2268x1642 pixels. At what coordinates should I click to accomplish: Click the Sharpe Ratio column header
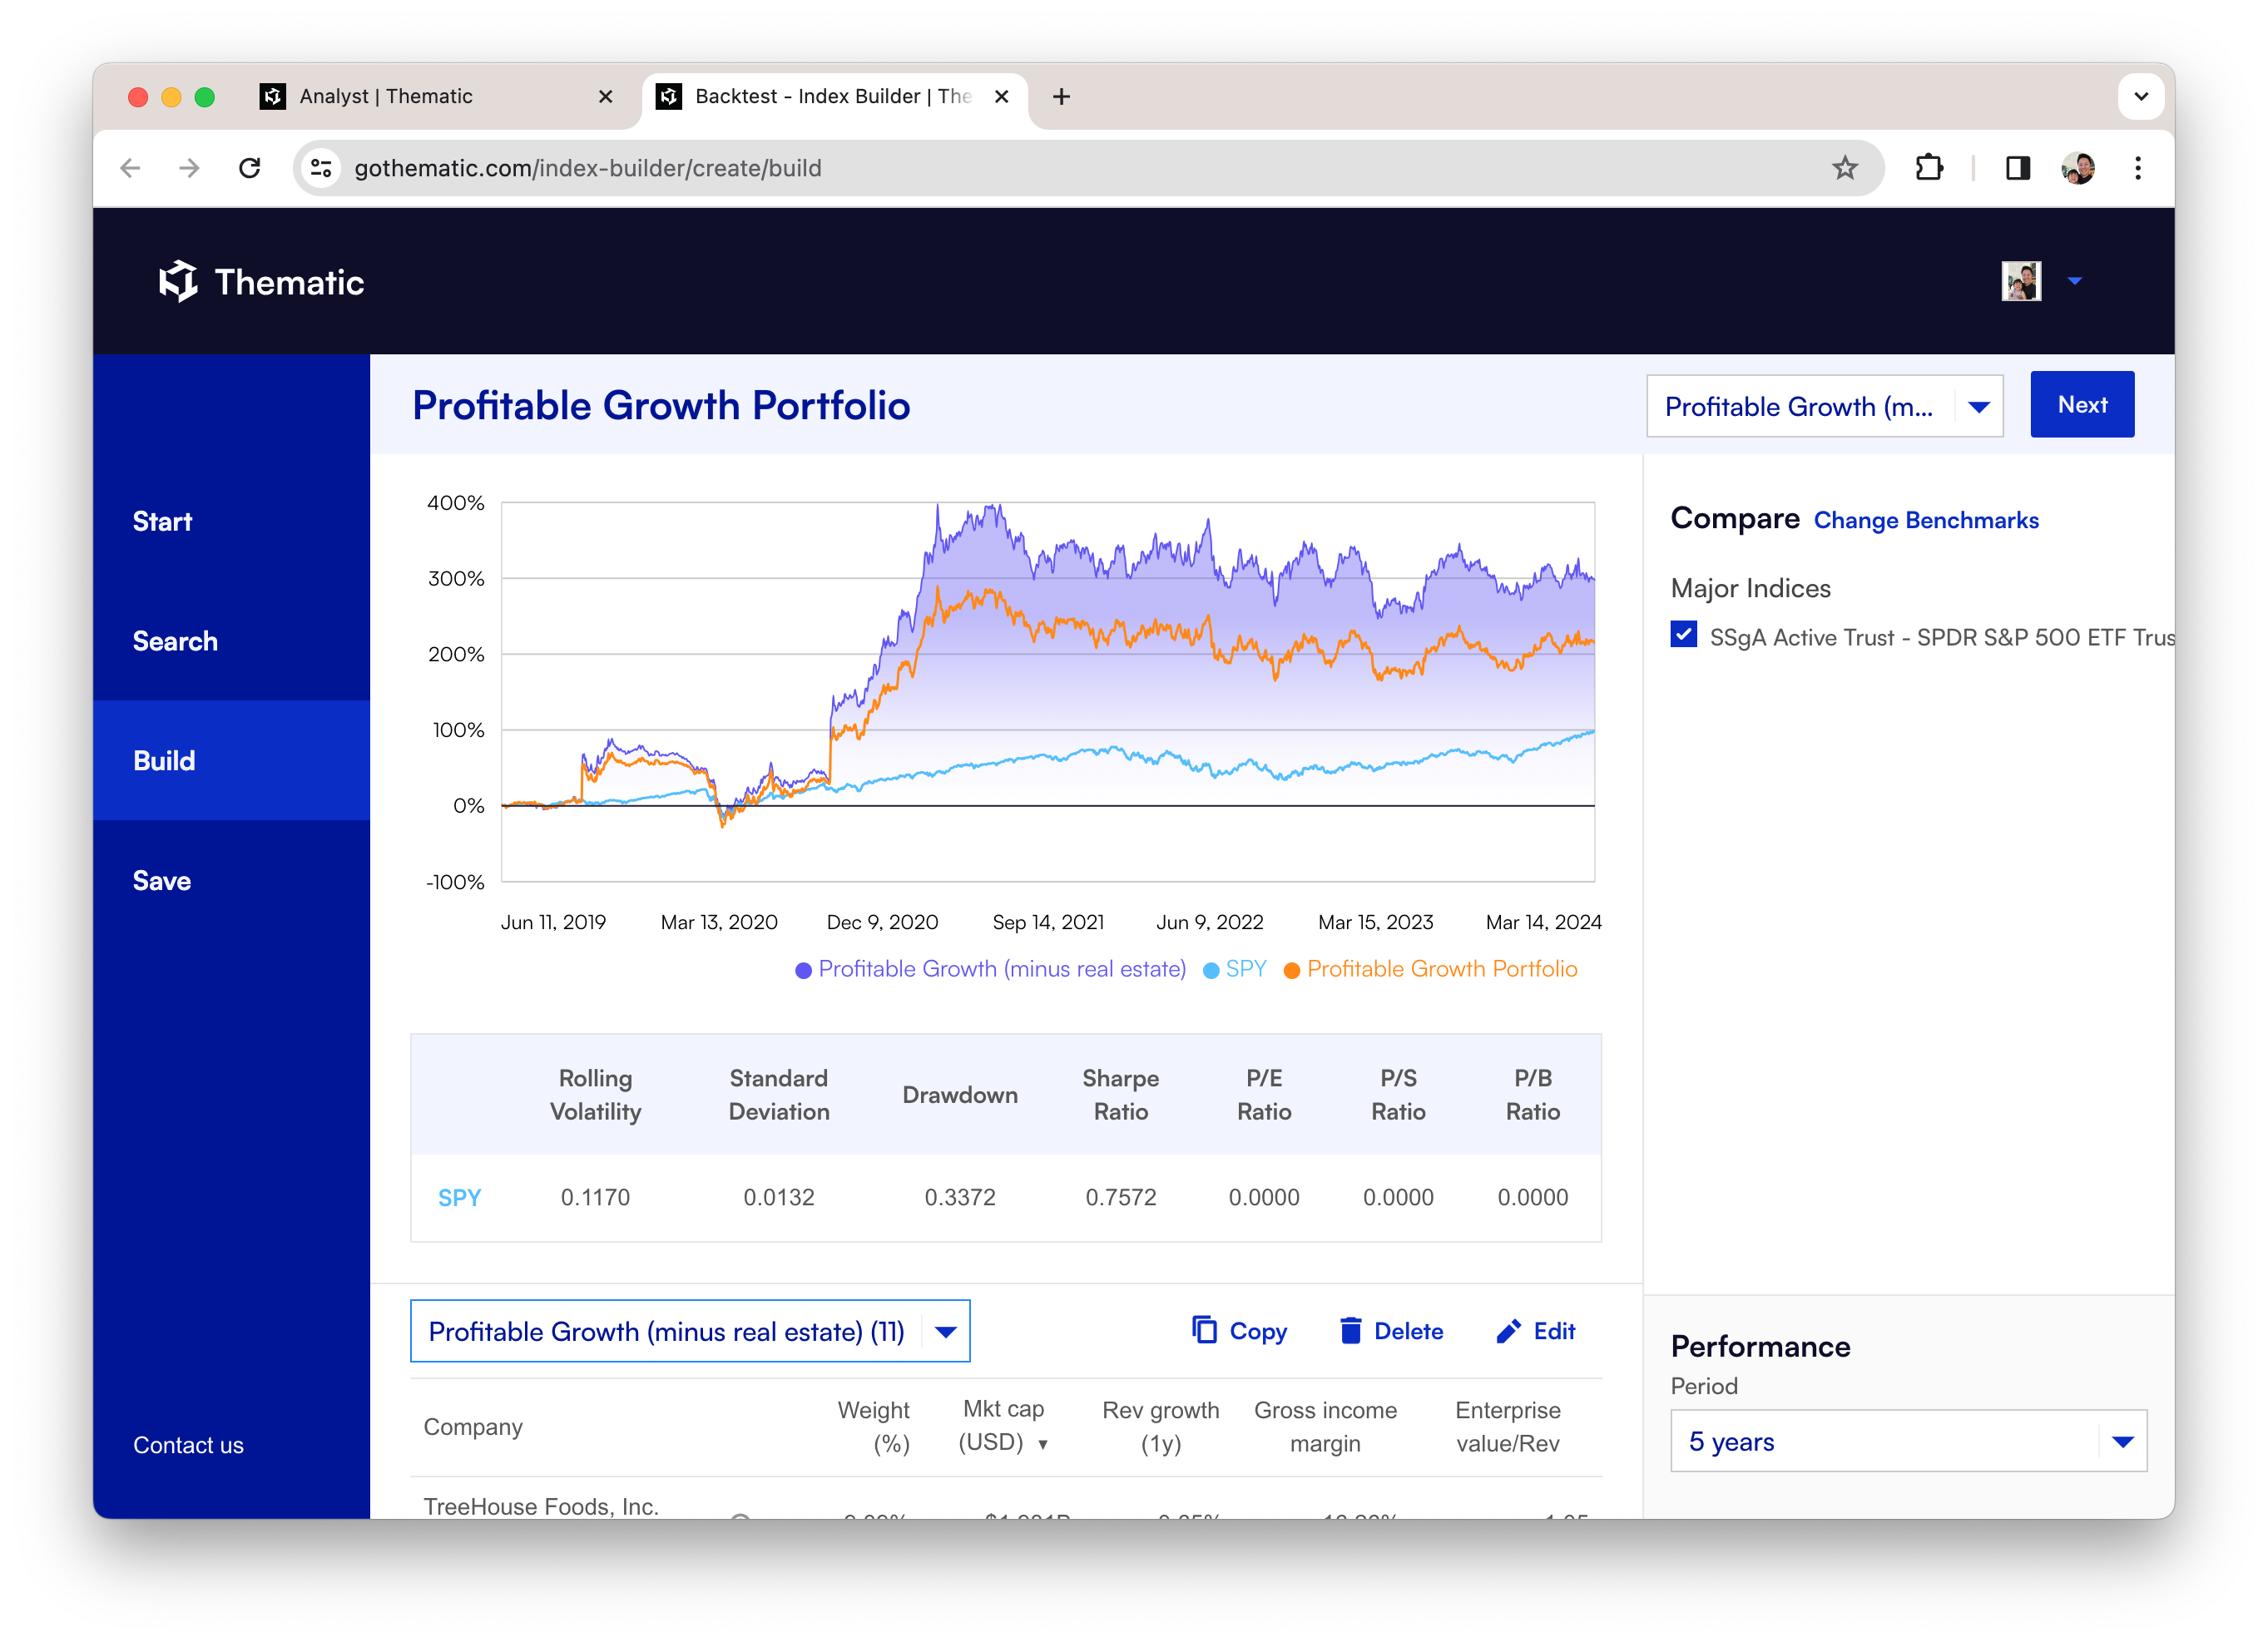[x=1120, y=1095]
